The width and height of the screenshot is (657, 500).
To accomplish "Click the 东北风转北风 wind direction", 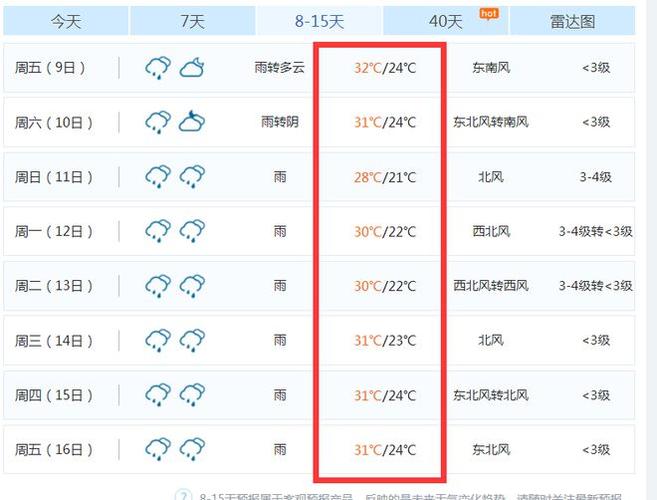I will [491, 395].
